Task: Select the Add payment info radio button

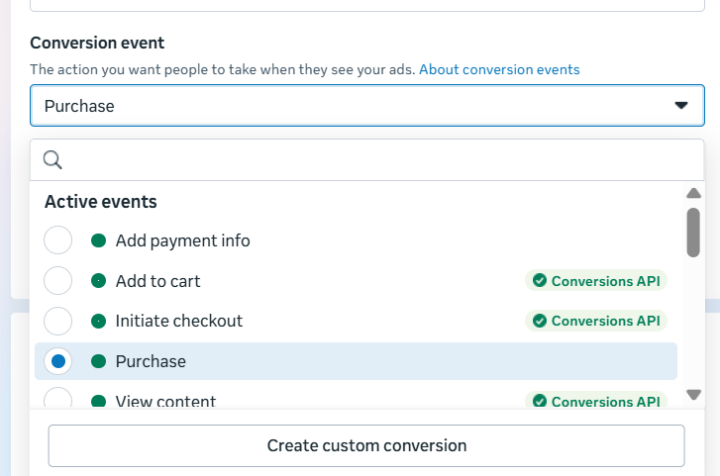Action: tap(58, 240)
